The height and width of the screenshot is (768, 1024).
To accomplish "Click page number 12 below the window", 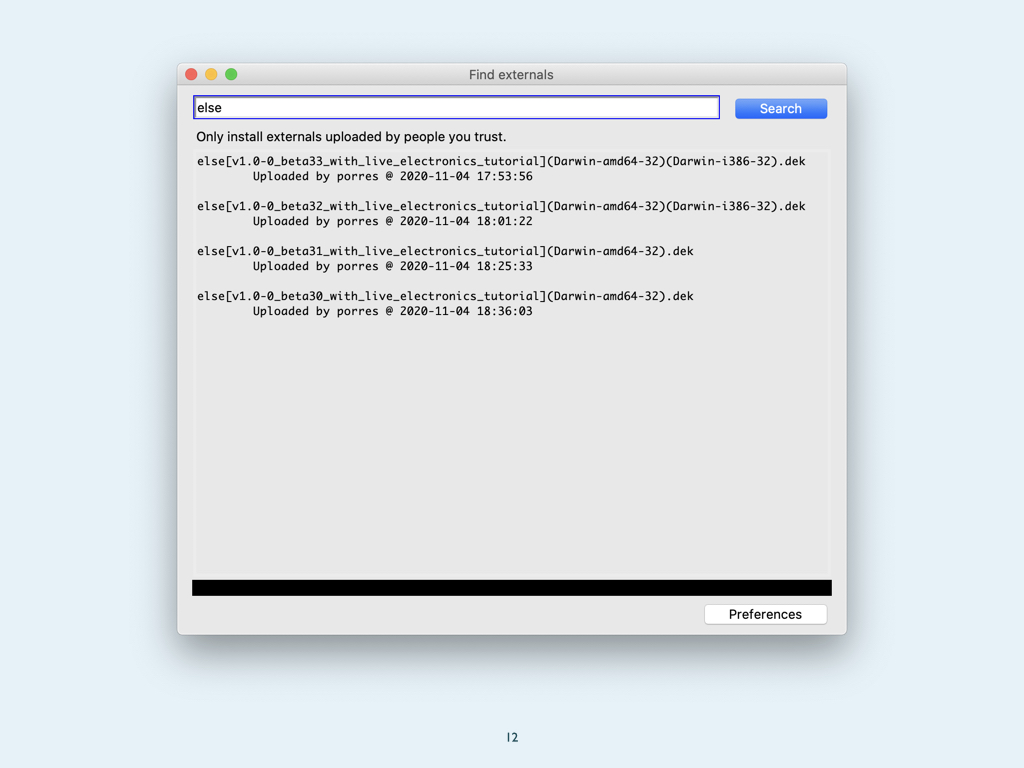I will pos(512,738).
